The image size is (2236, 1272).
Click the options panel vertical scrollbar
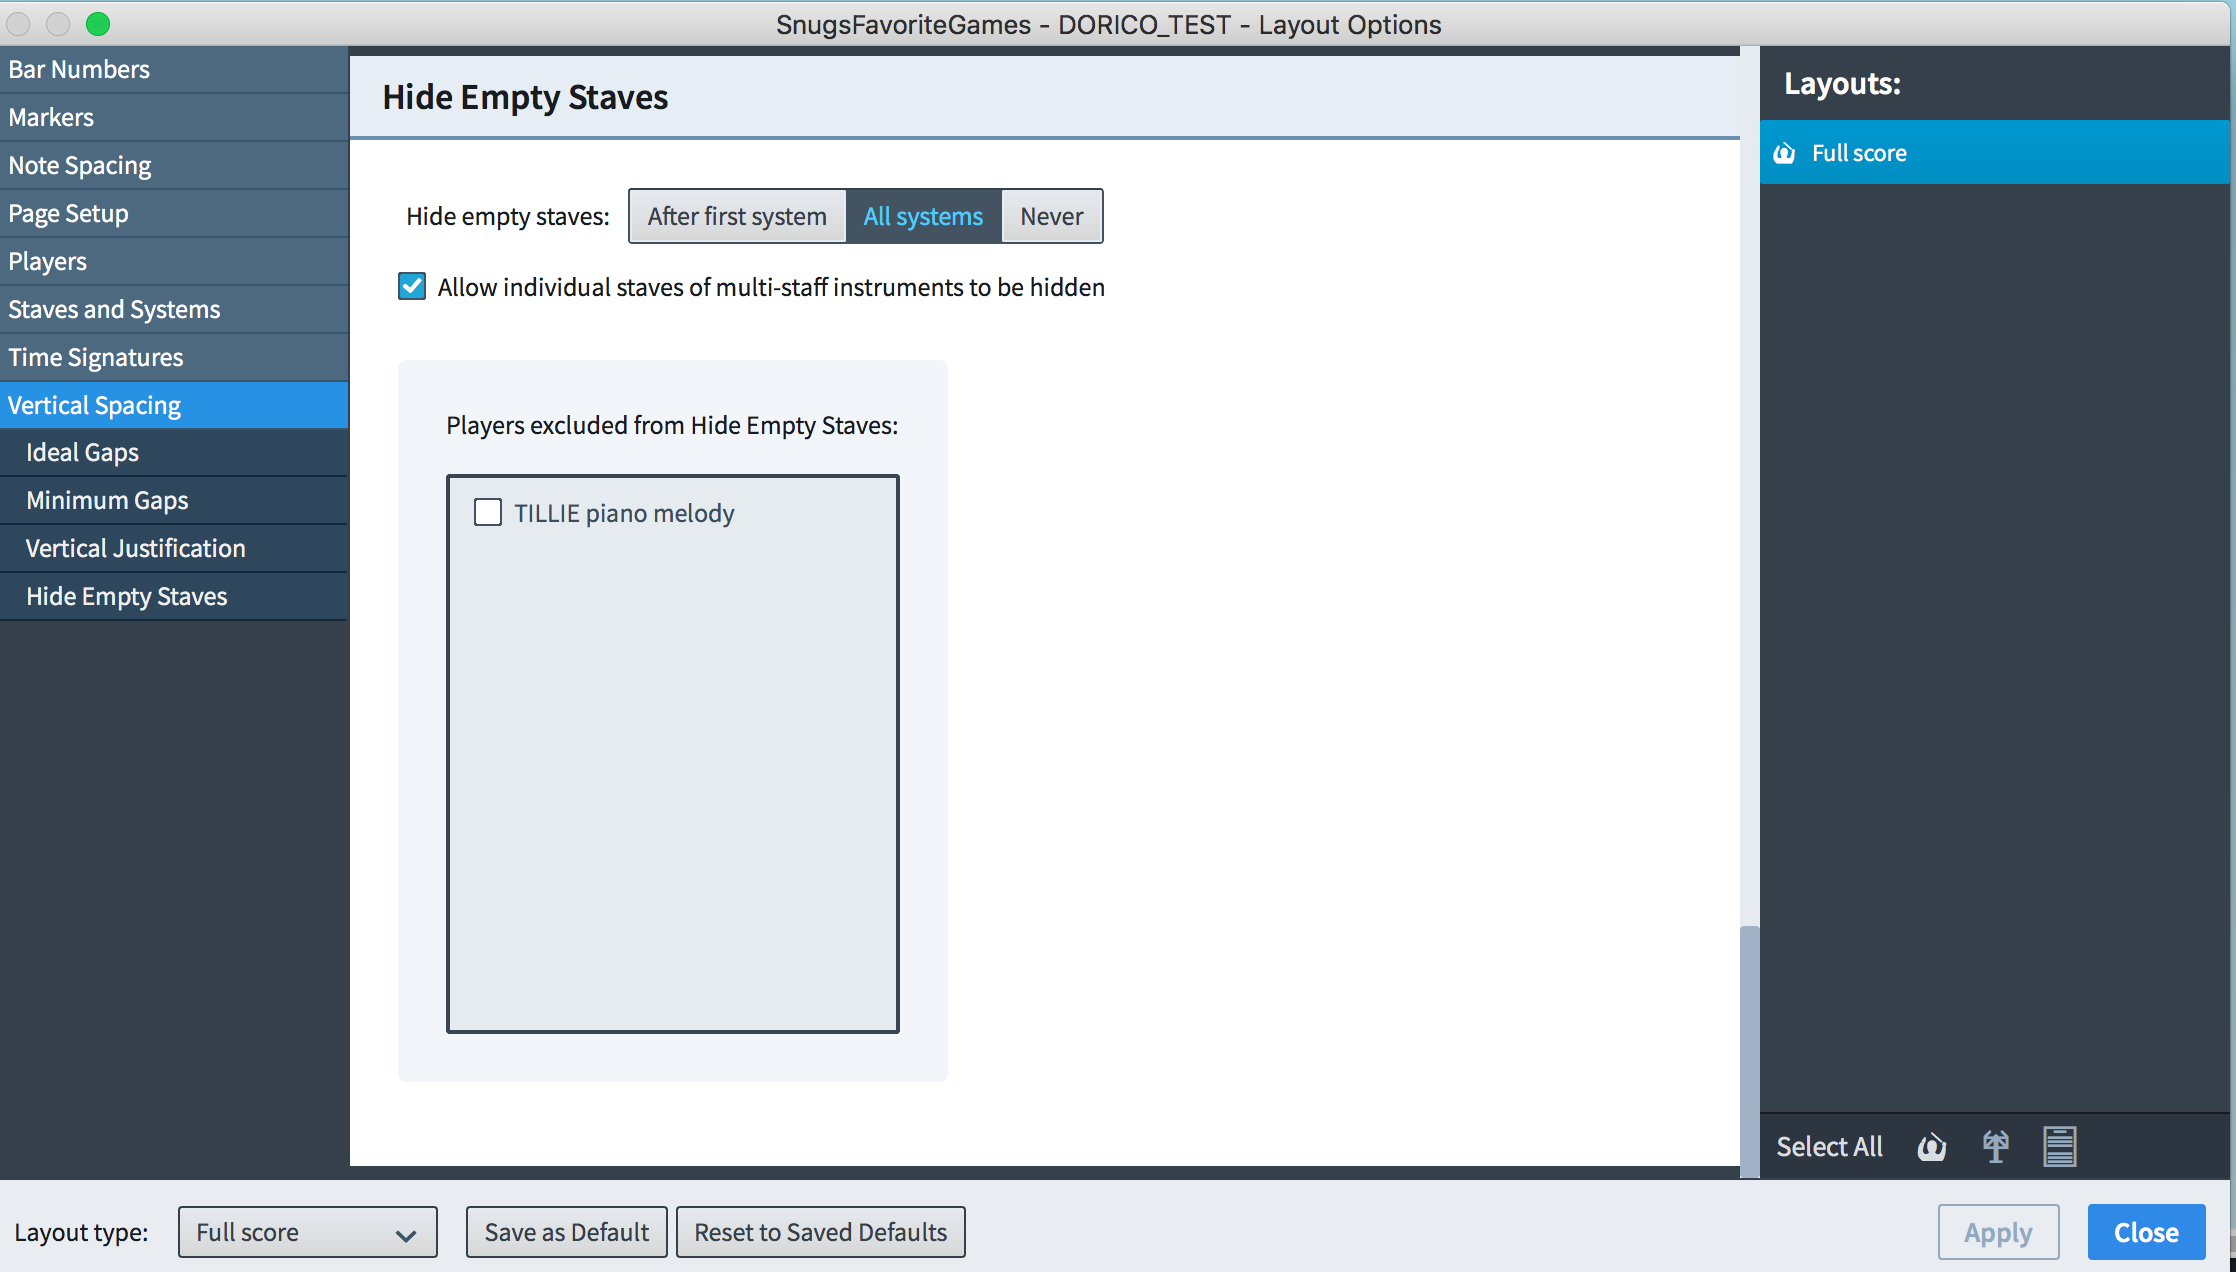[1749, 1050]
